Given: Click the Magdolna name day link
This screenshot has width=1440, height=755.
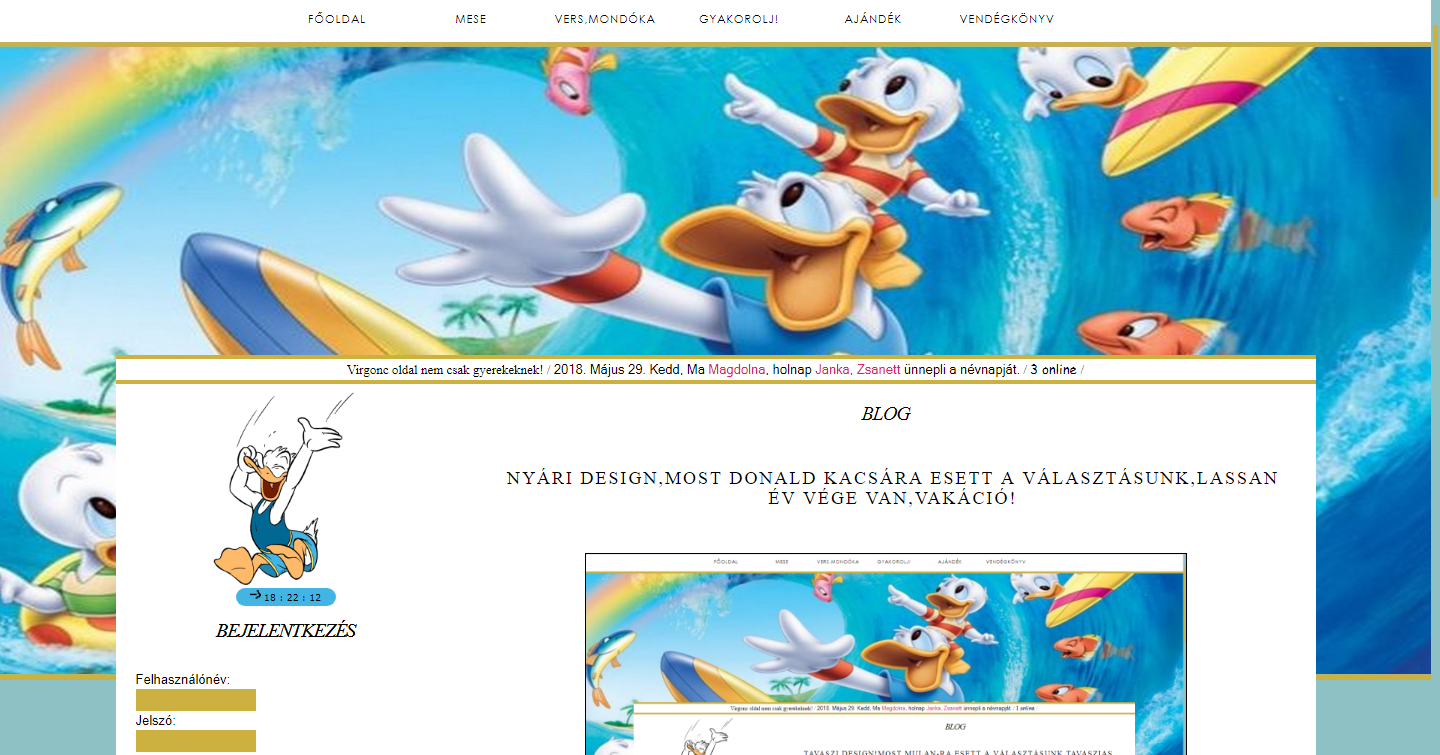Looking at the screenshot, I should point(737,370).
